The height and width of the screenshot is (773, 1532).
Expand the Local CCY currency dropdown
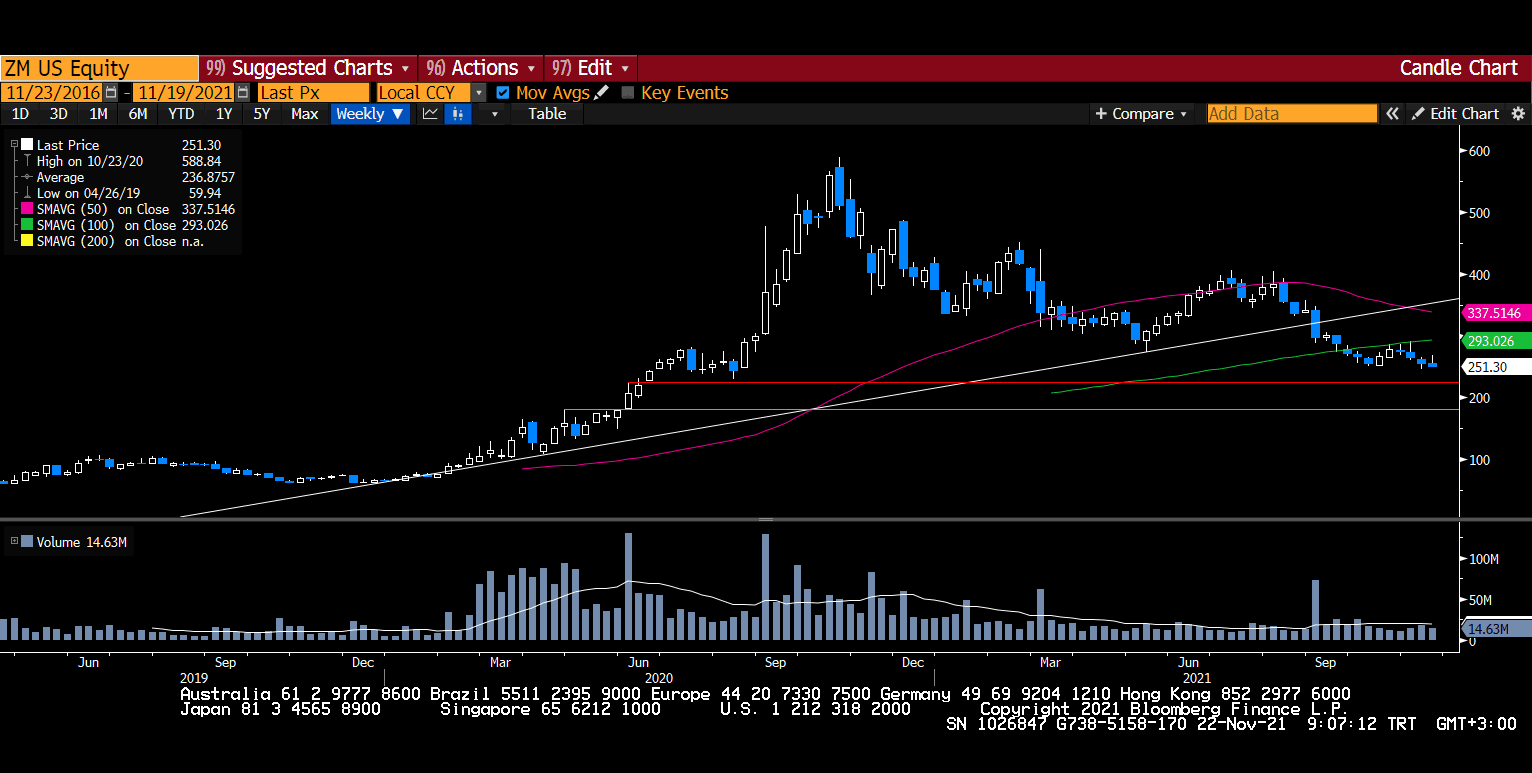click(479, 92)
